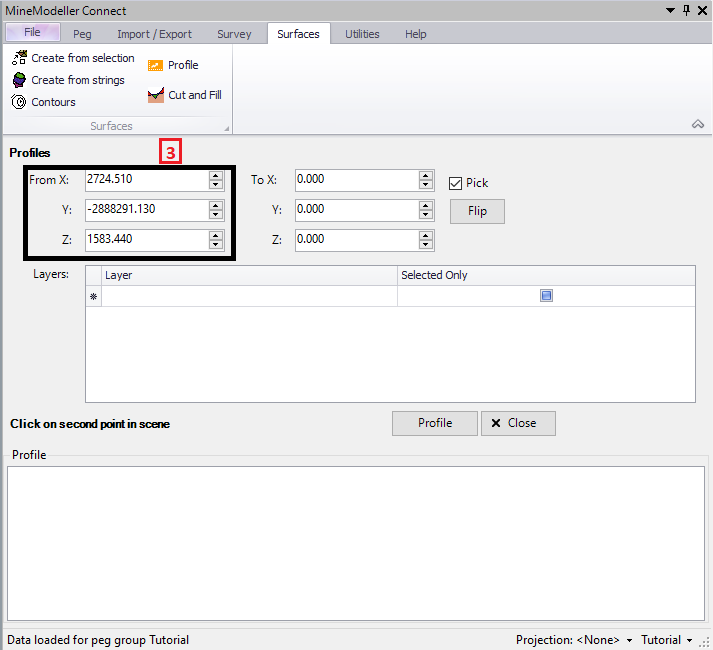Uncheck the Pick checkbox
Image resolution: width=713 pixels, height=650 pixels.
click(456, 183)
